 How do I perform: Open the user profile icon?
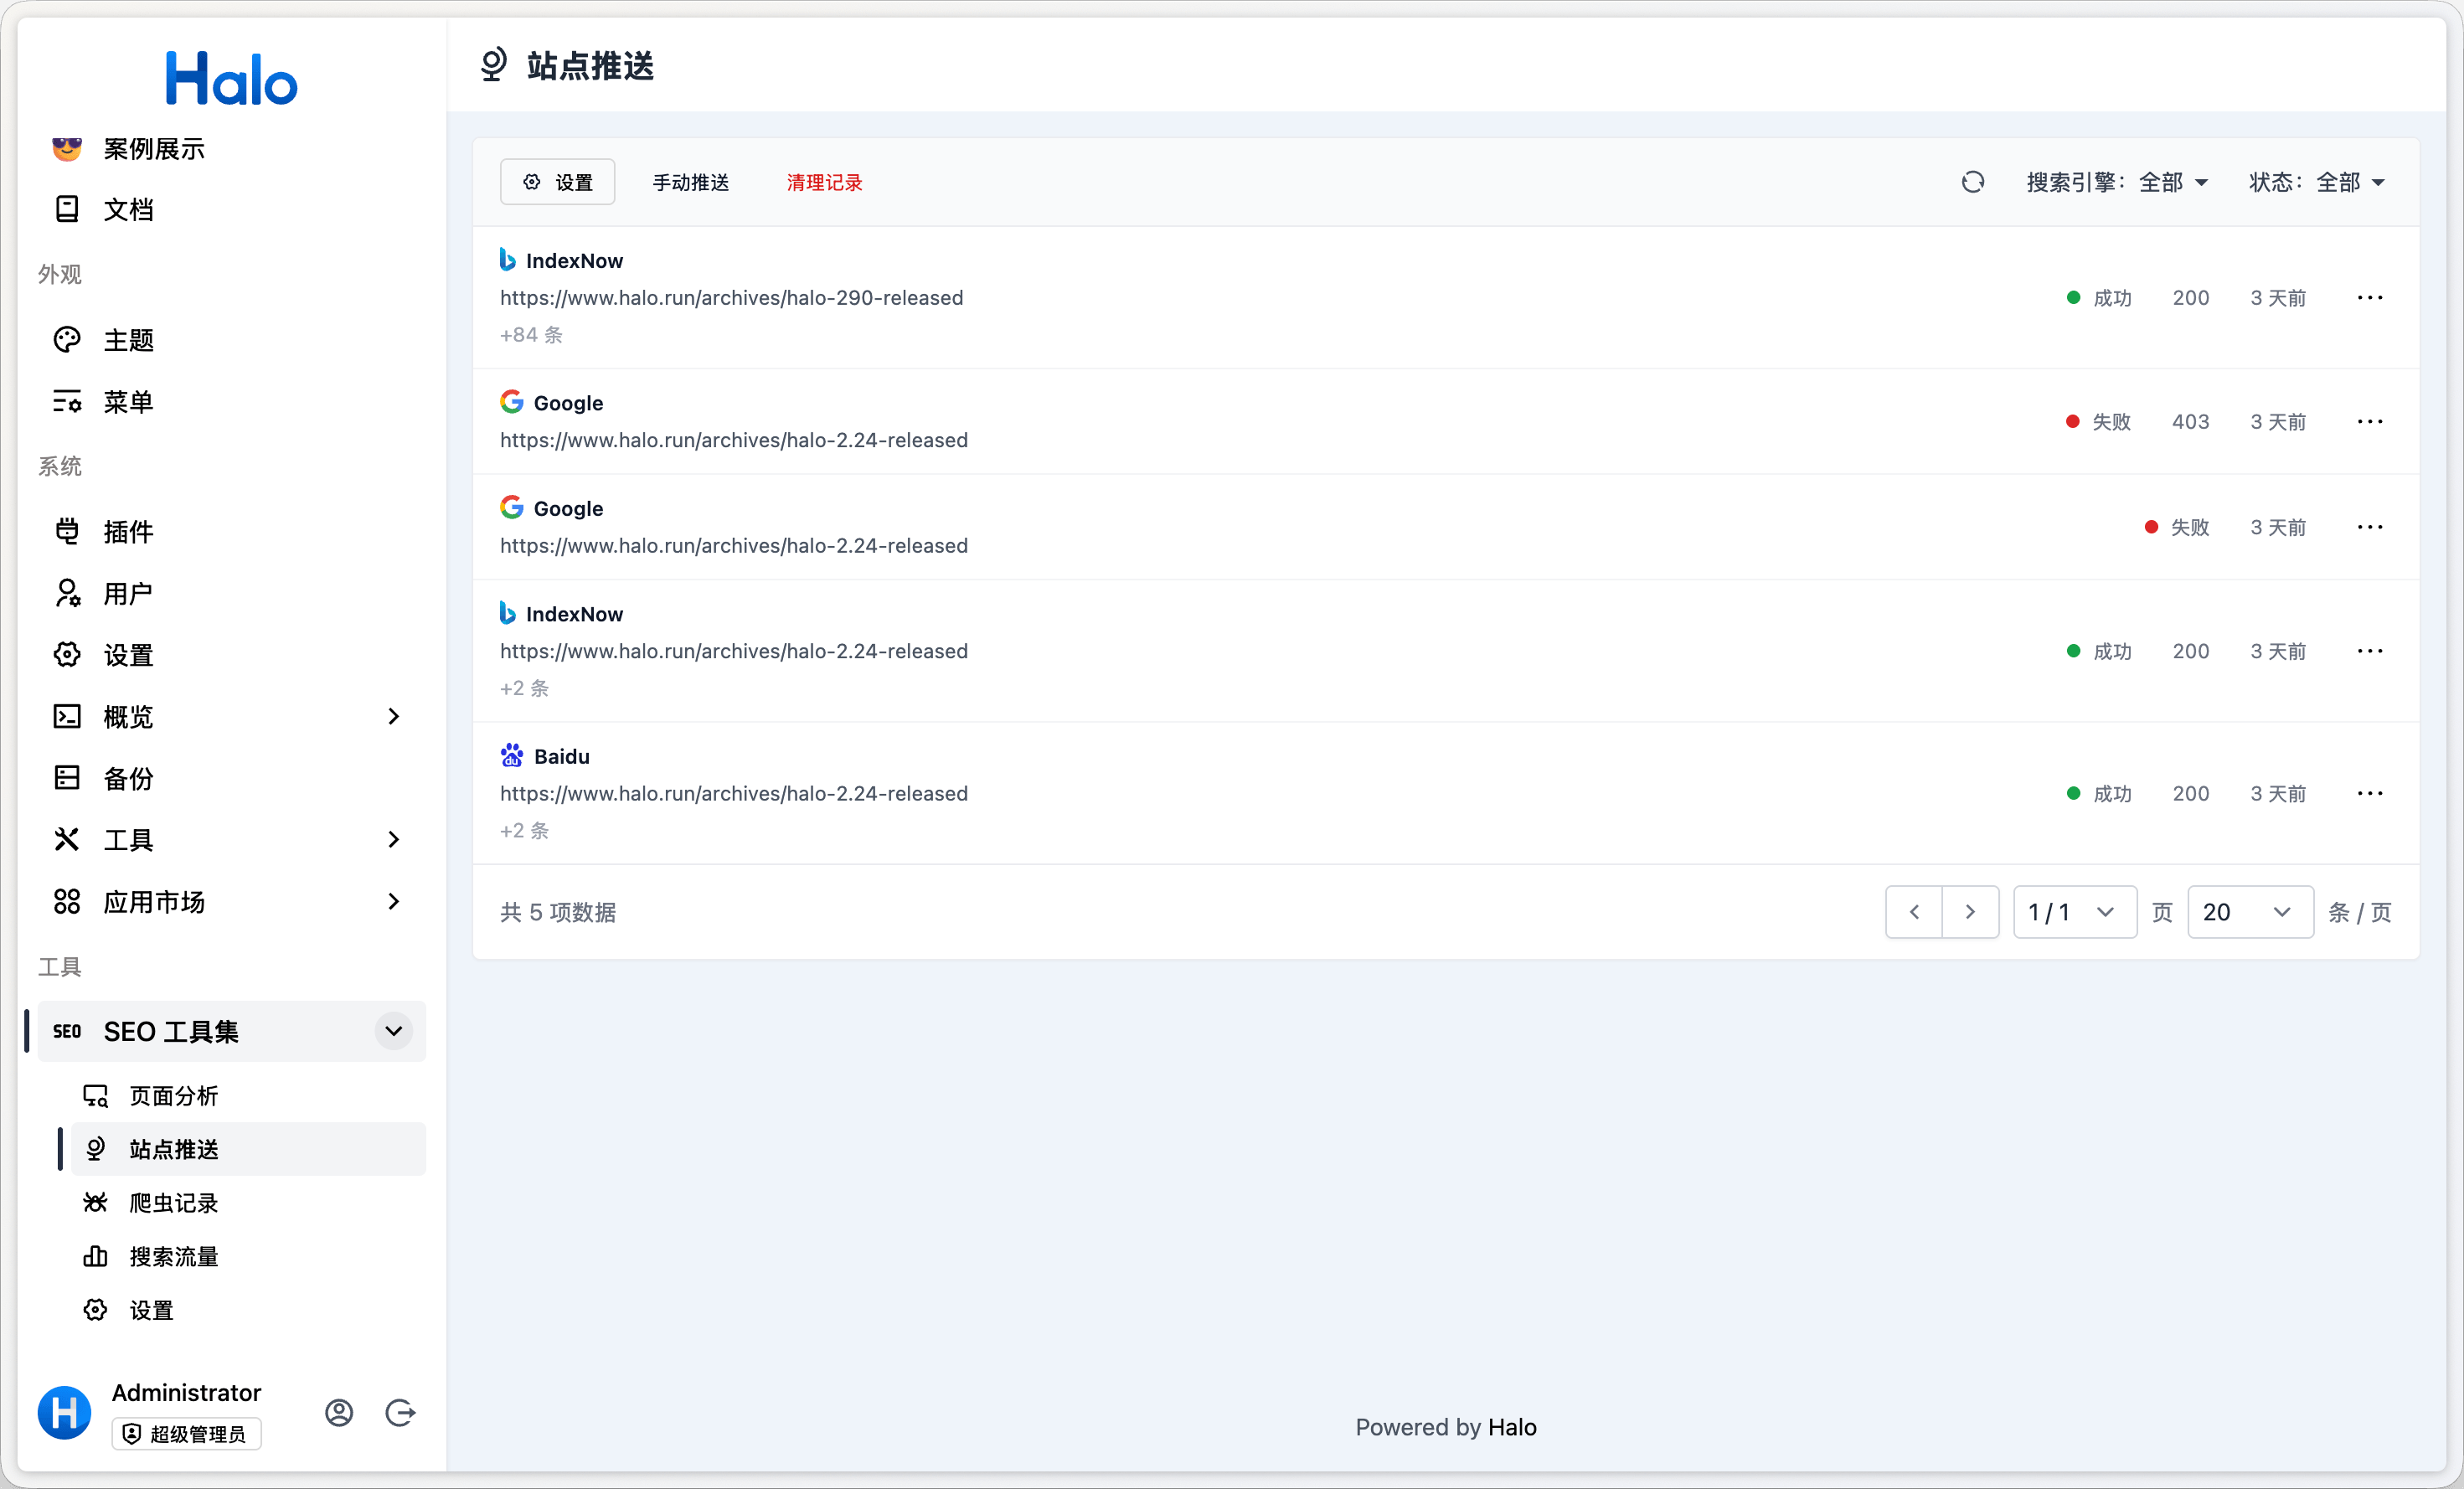coord(339,1412)
